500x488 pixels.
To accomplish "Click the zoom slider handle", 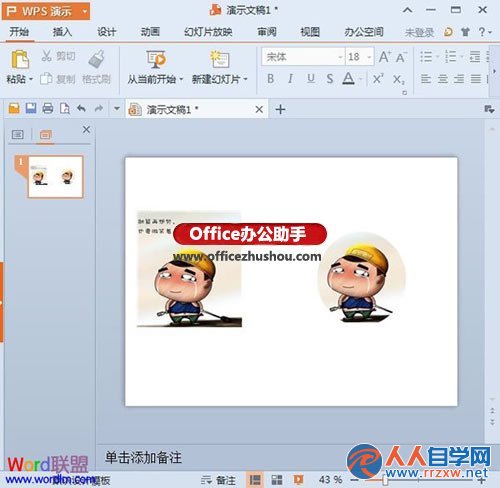I will tap(385, 480).
